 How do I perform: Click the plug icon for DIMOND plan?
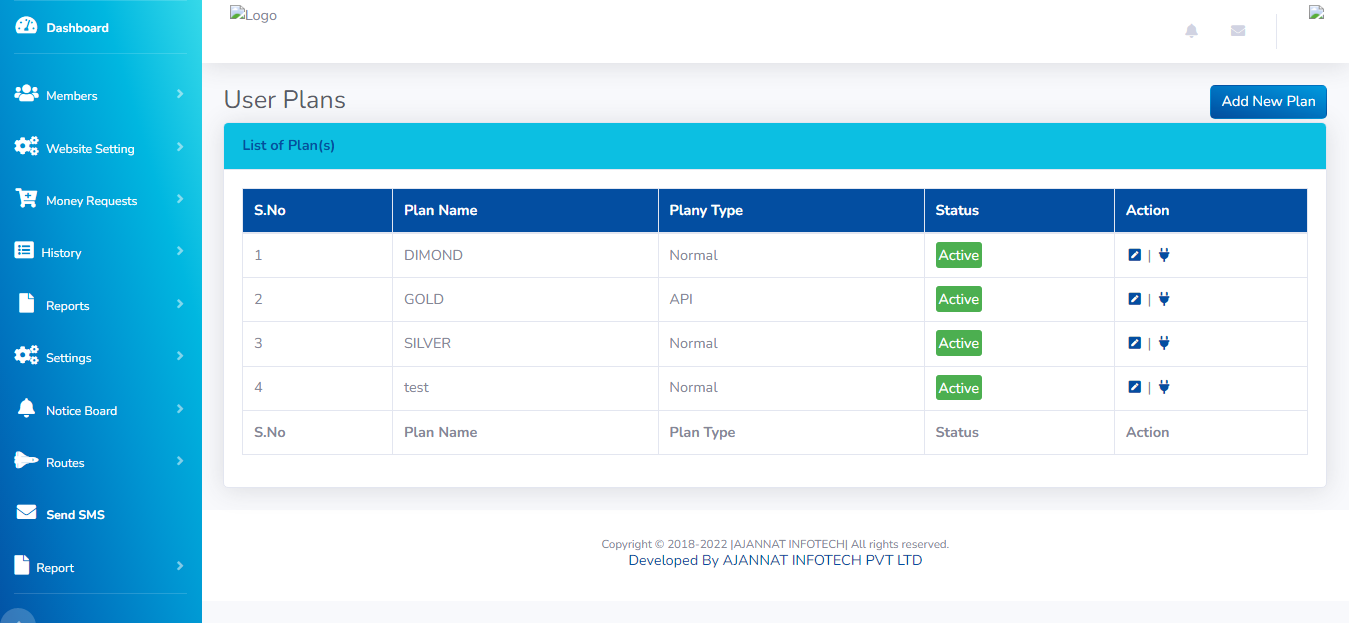click(1163, 255)
